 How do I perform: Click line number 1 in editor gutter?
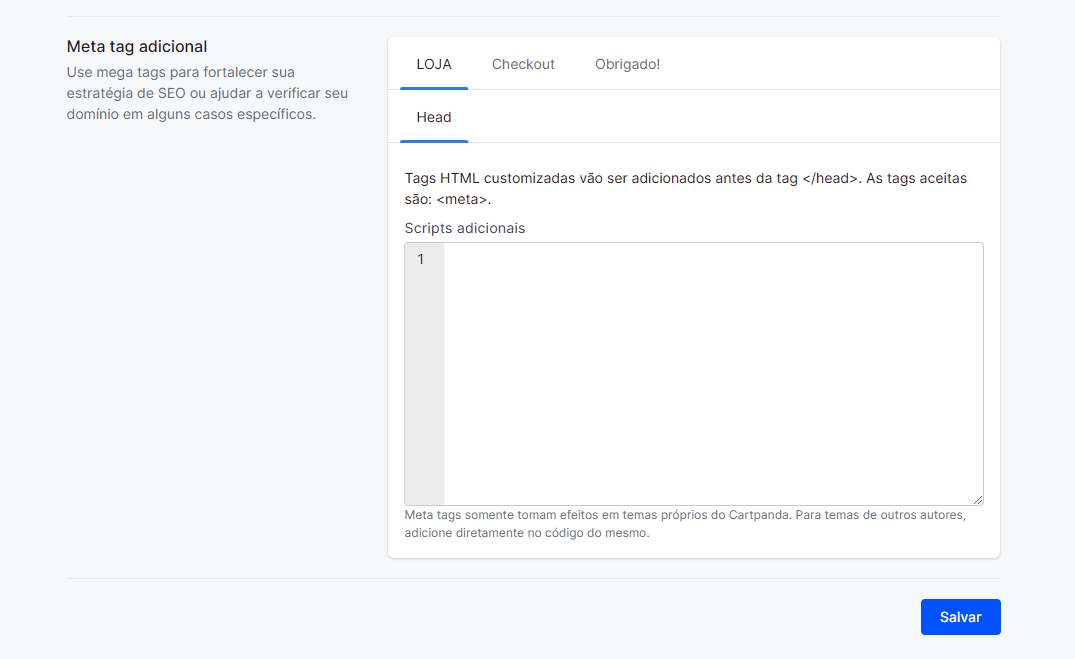tap(421, 260)
